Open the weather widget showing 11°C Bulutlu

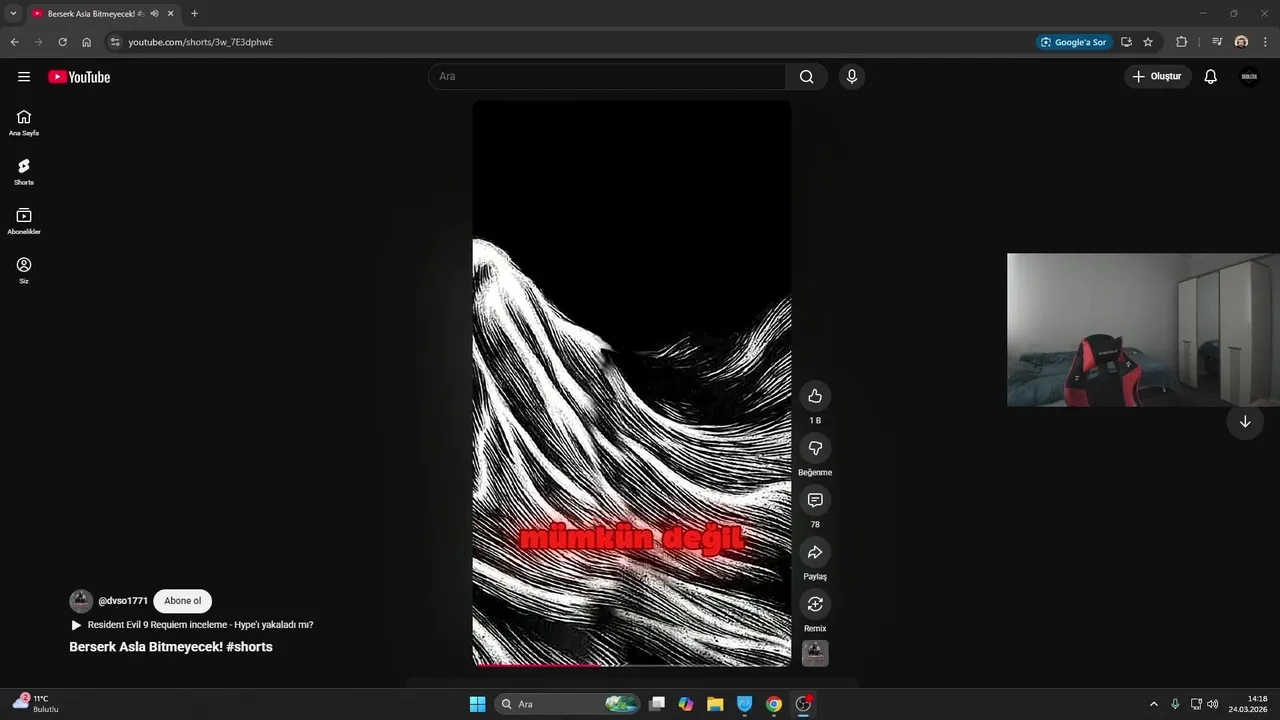pyautogui.click(x=36, y=704)
